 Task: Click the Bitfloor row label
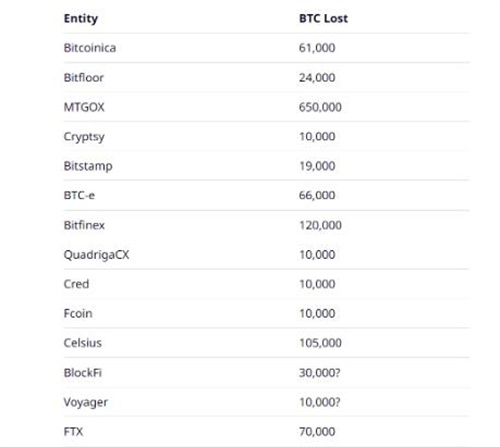tap(84, 77)
